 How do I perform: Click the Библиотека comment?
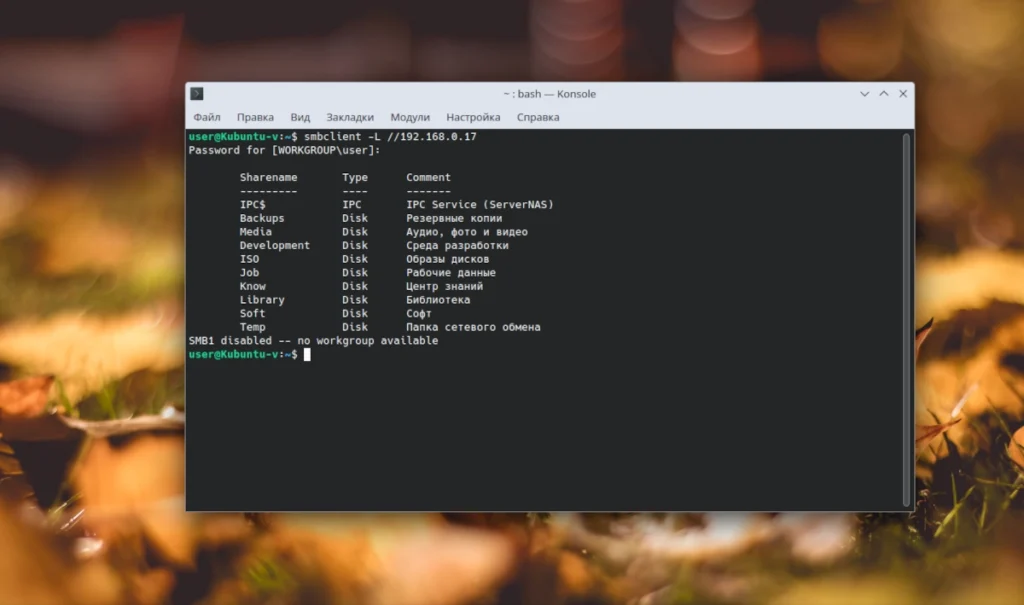[x=438, y=300]
